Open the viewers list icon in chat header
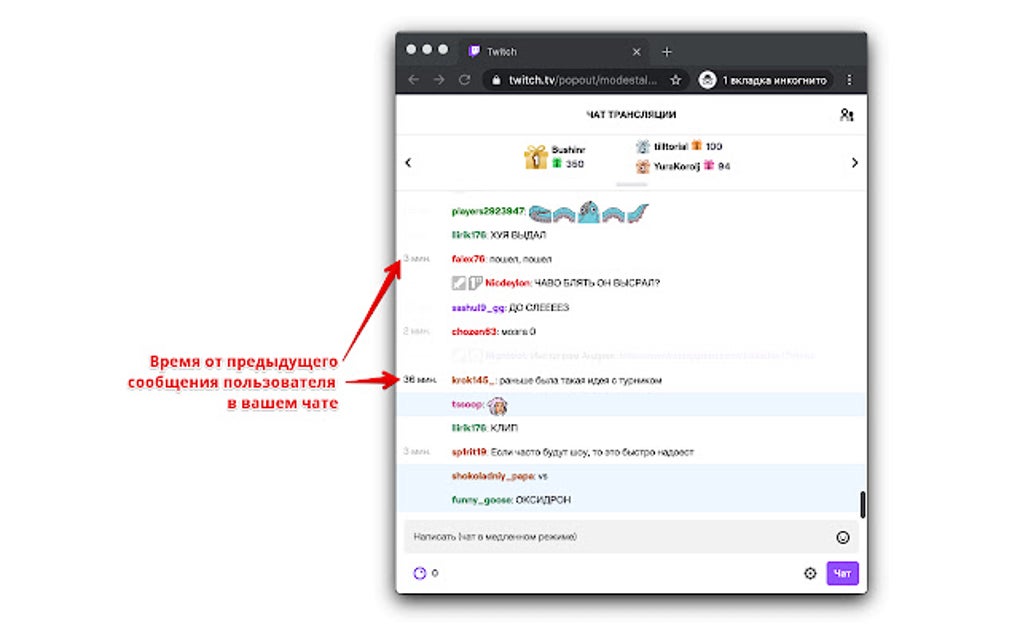 846,114
